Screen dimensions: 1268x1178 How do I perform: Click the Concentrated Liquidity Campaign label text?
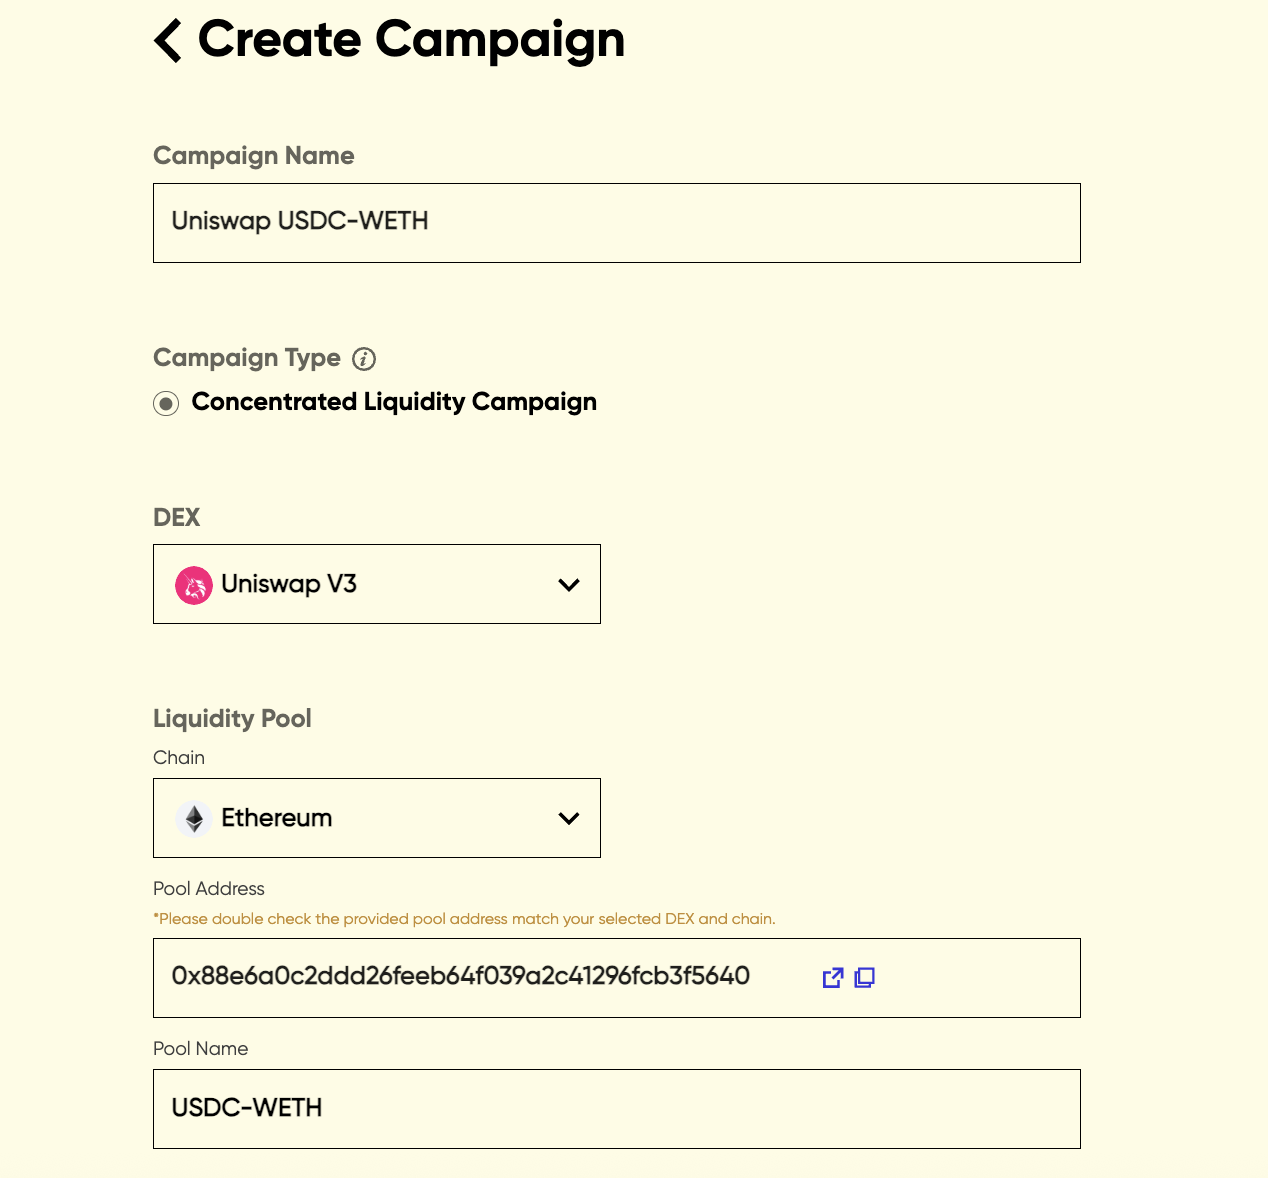[394, 402]
